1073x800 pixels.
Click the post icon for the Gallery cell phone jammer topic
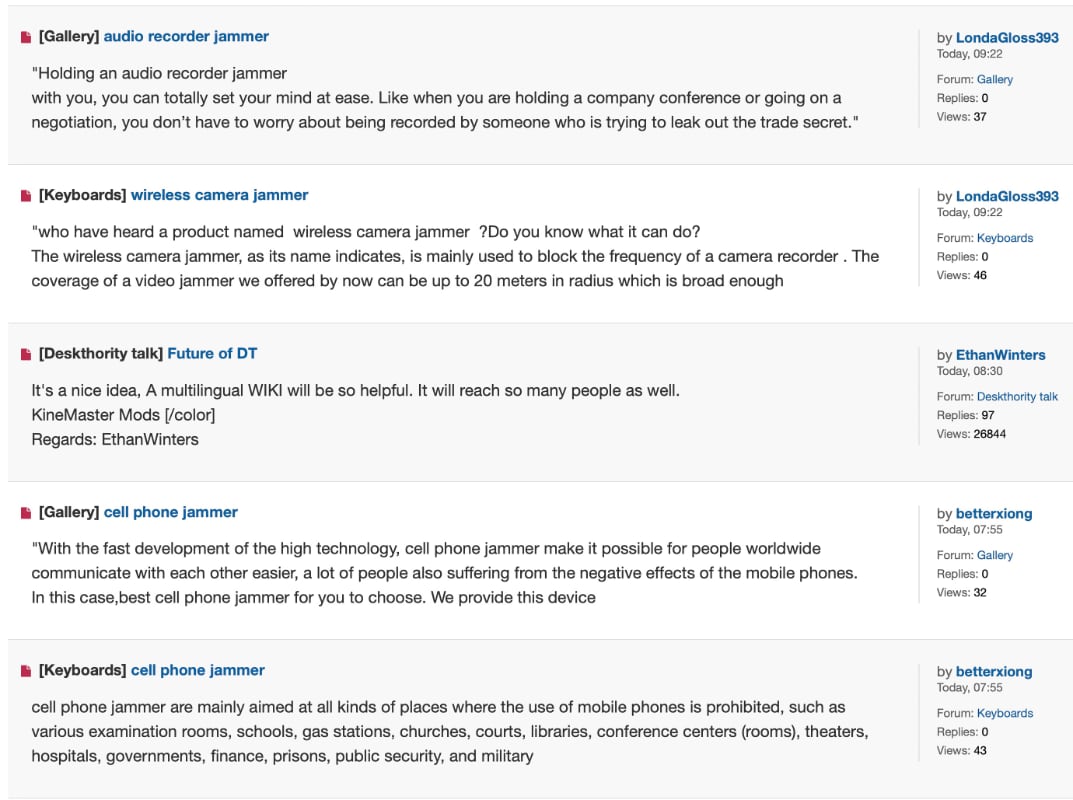coord(25,511)
